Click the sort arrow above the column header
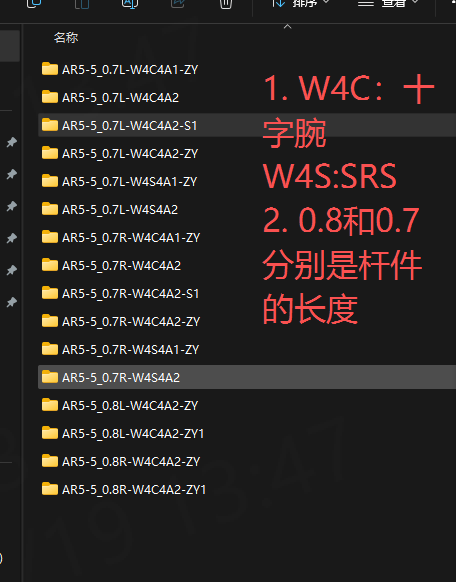Screen dimensions: 456x582 tap(287, 27)
